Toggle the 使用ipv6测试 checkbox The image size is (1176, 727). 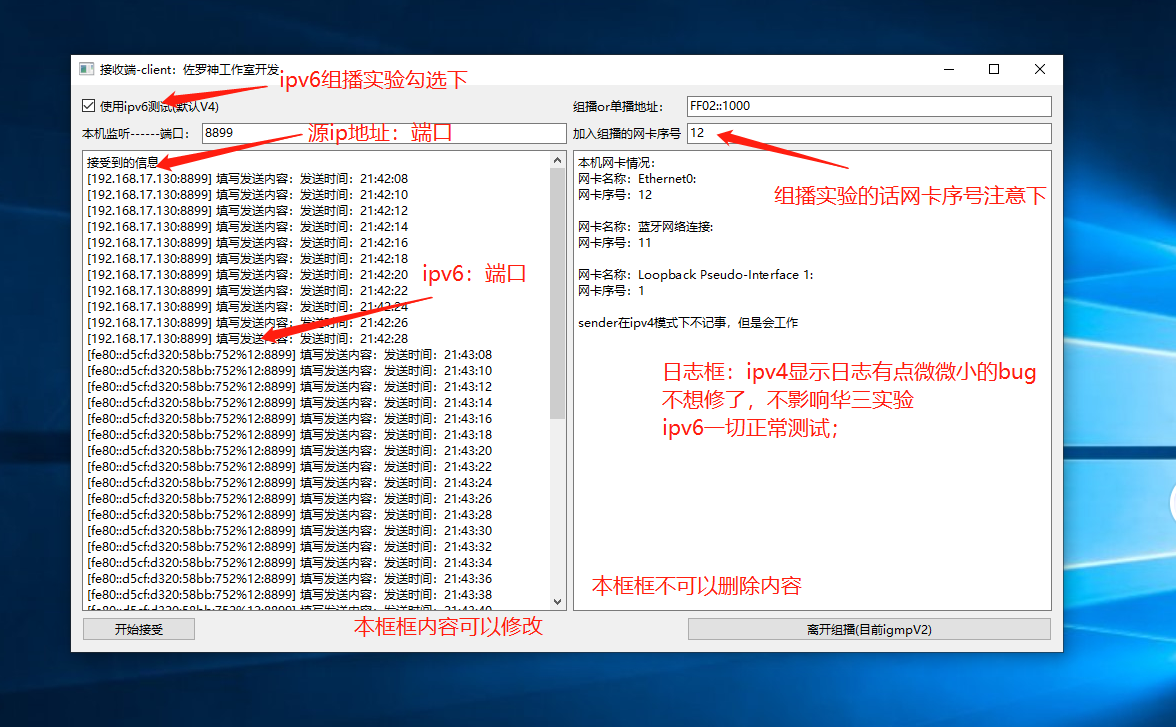click(x=88, y=106)
